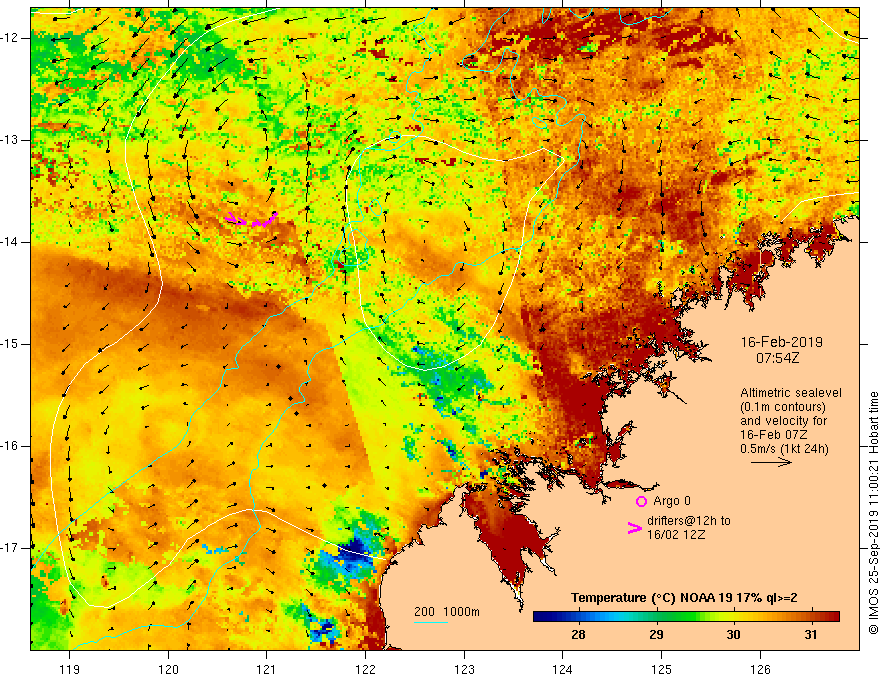
Task: Click the 200 1000m depth label
Action: tap(447, 612)
